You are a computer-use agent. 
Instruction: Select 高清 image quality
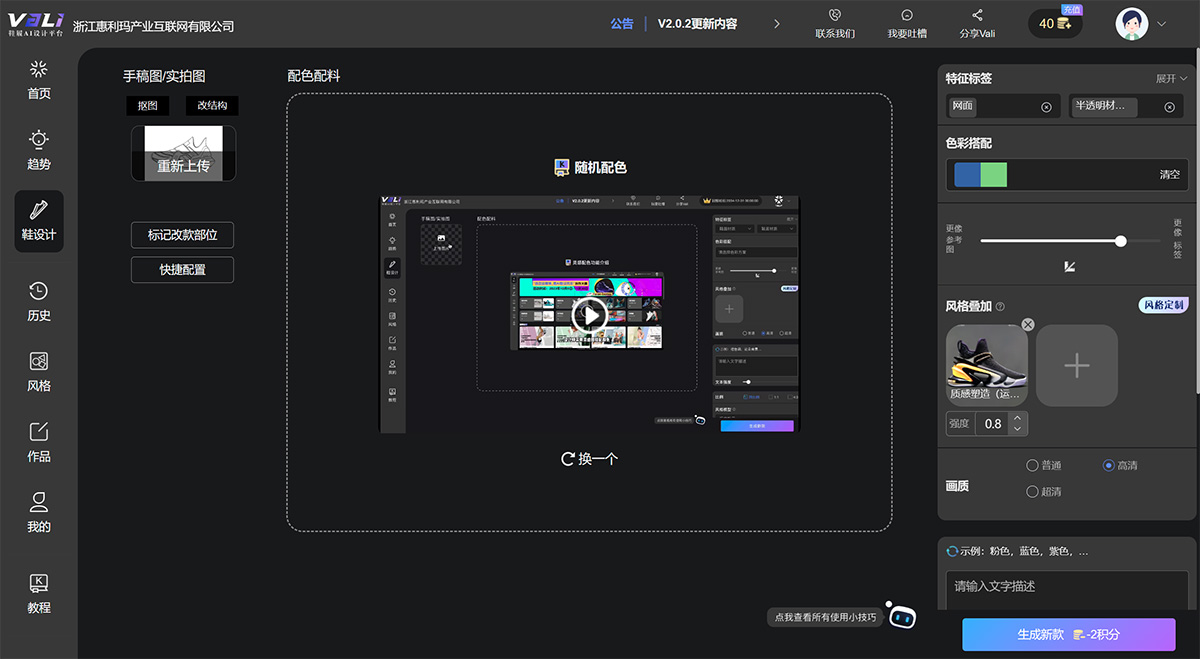point(1108,466)
